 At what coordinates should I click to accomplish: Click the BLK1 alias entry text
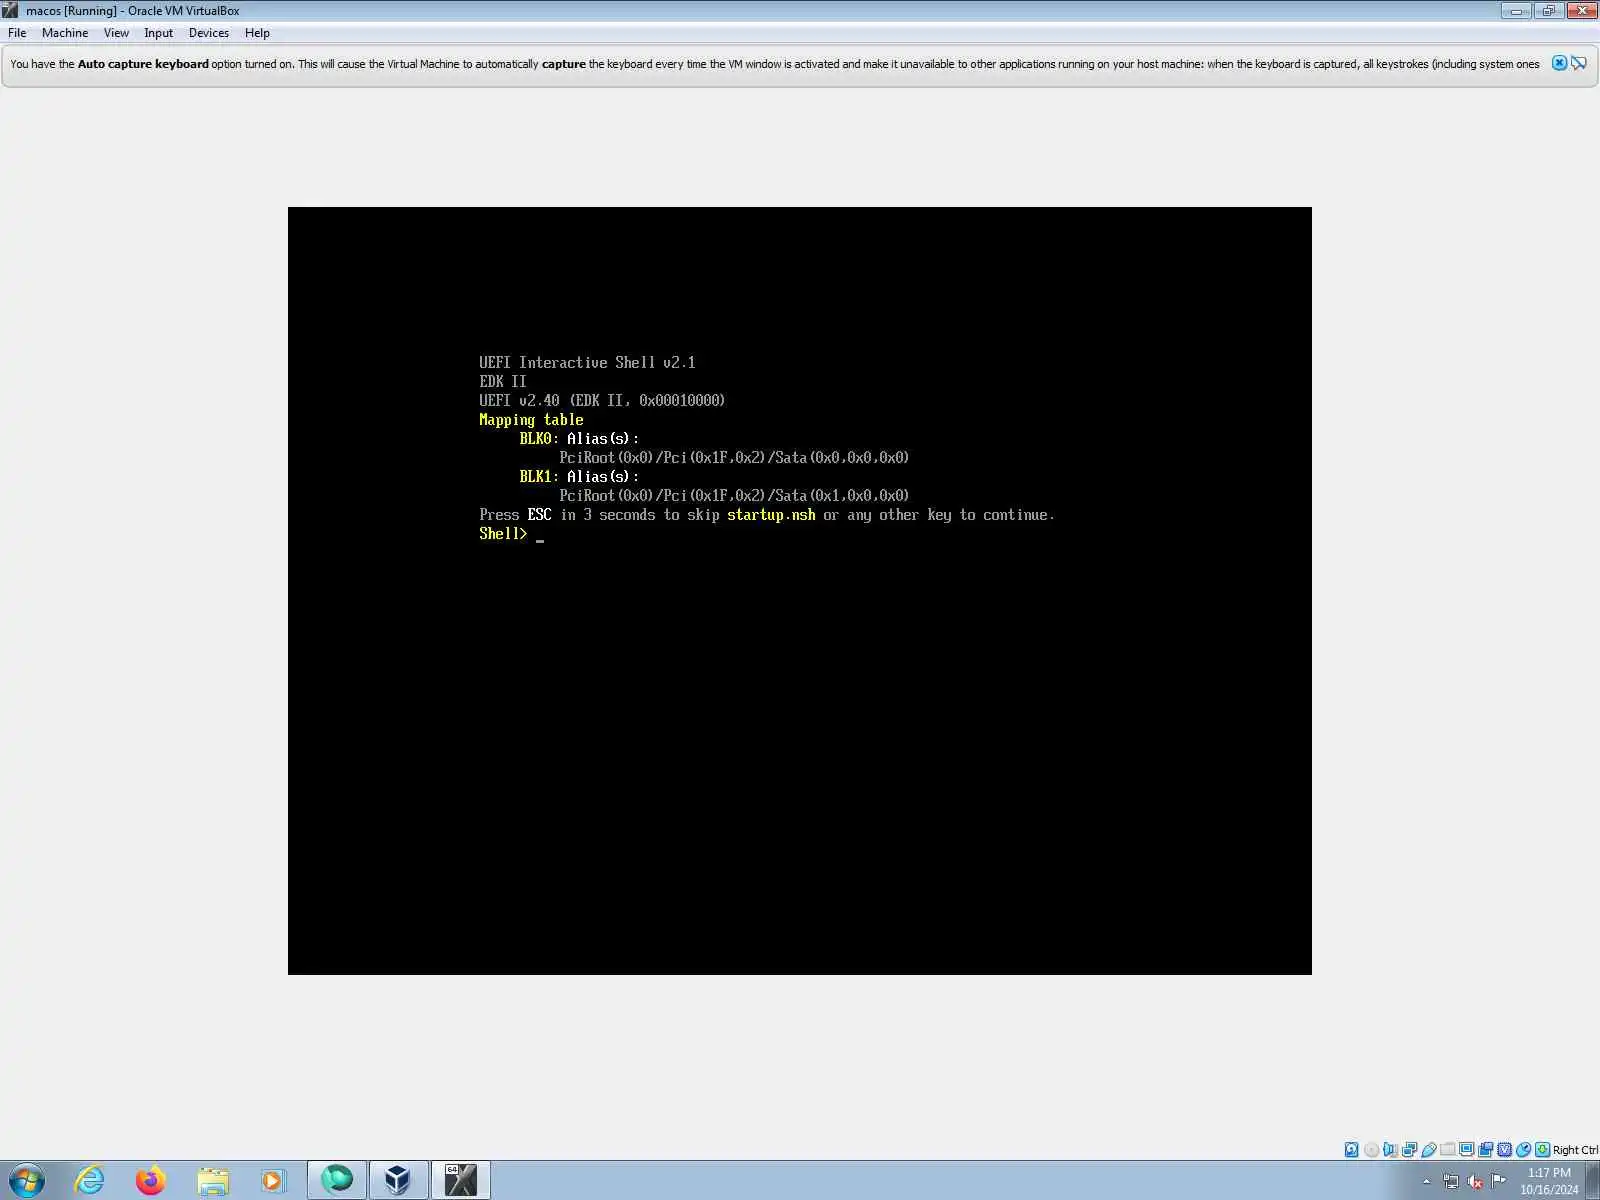579,477
